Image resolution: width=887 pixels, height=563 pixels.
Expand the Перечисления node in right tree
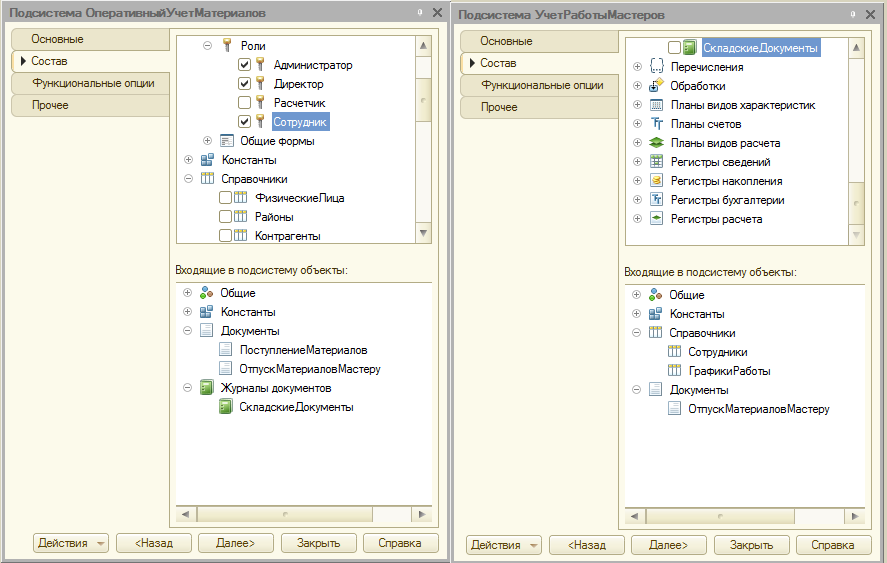click(x=637, y=67)
